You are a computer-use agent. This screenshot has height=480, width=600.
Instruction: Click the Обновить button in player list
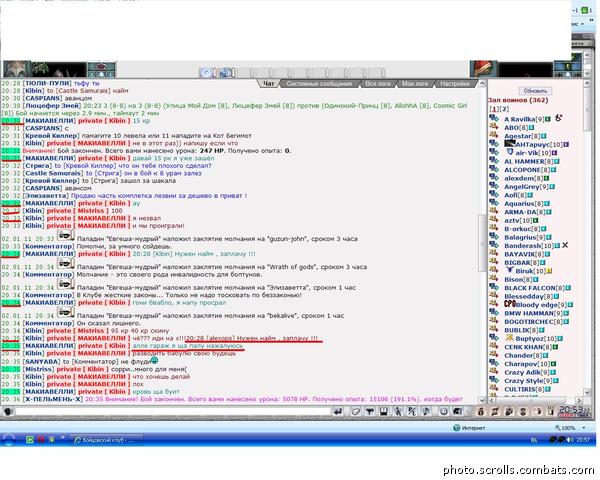[535, 91]
